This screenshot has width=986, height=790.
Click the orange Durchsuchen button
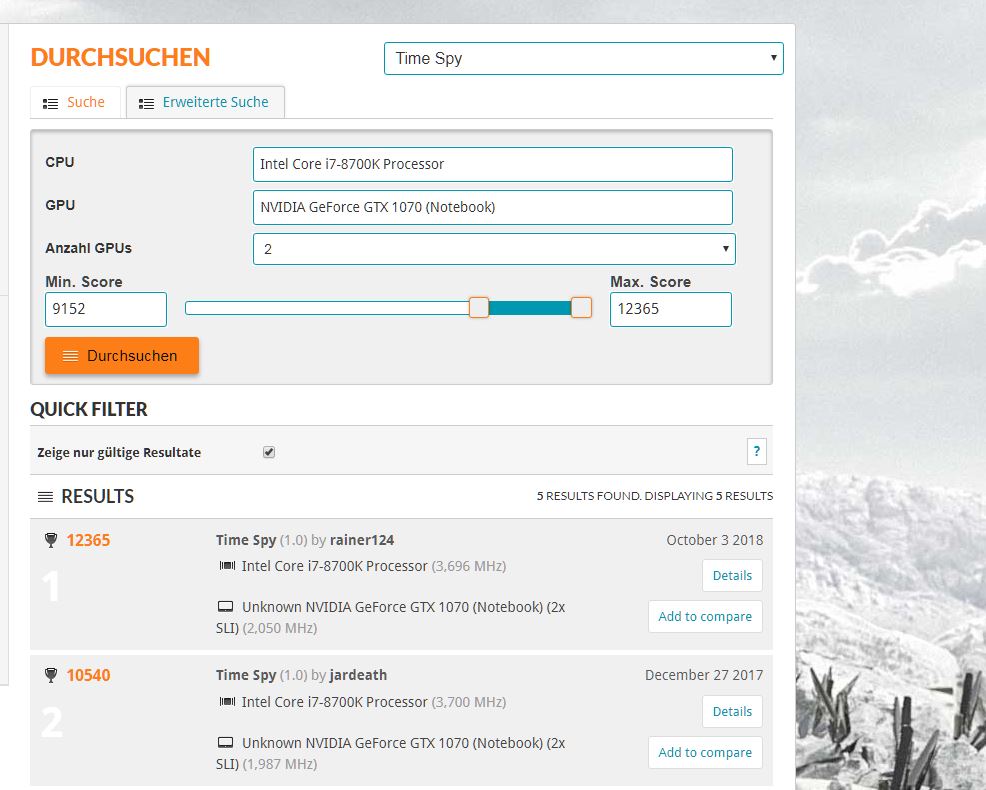[x=122, y=356]
